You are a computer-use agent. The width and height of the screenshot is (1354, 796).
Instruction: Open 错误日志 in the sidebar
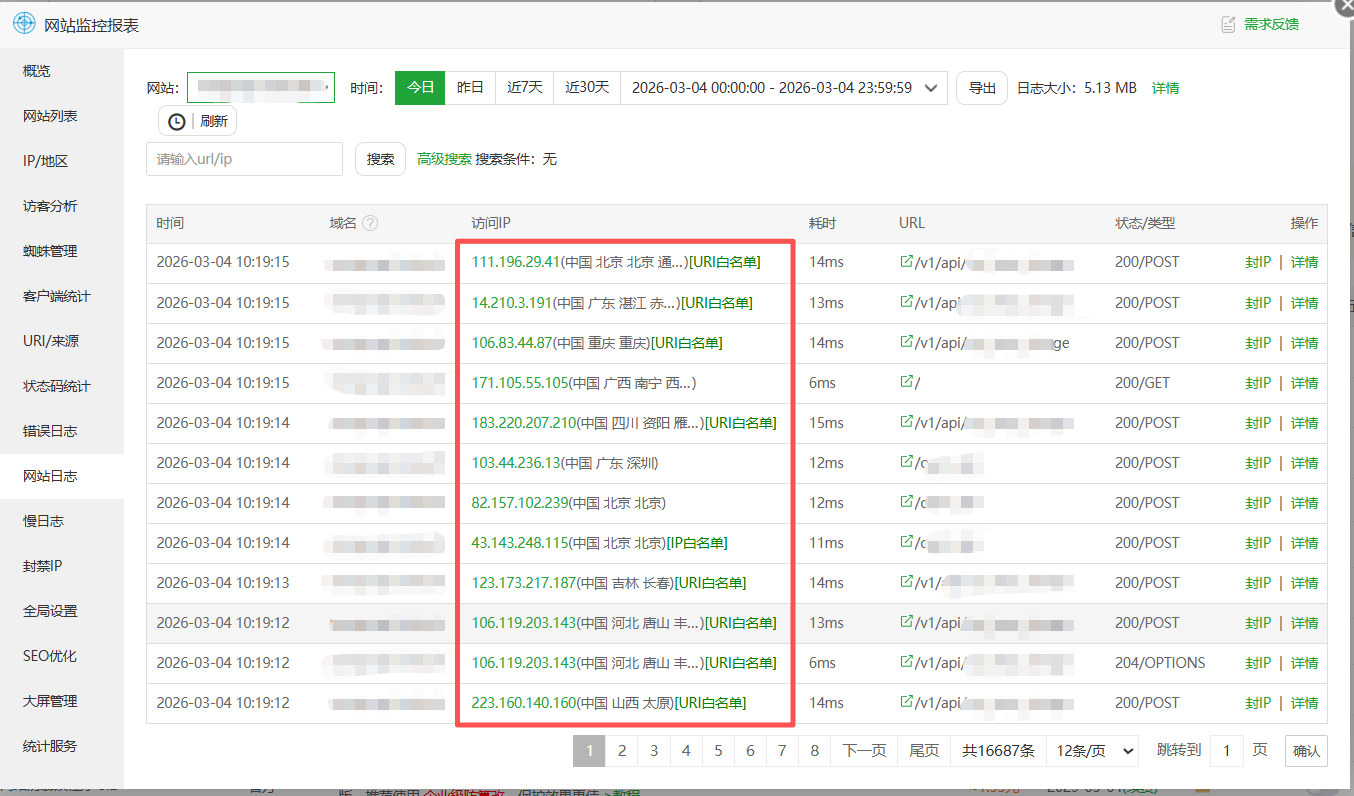click(x=50, y=431)
